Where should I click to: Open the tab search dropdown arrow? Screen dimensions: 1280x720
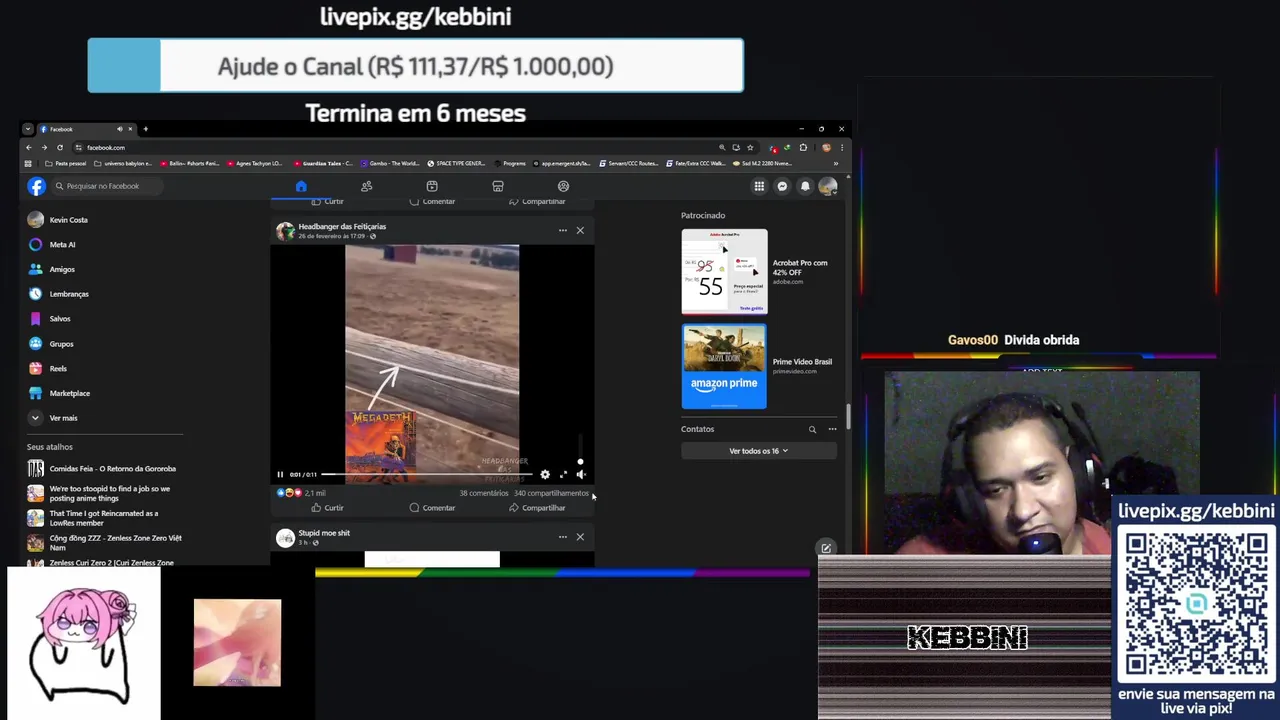tap(28, 129)
